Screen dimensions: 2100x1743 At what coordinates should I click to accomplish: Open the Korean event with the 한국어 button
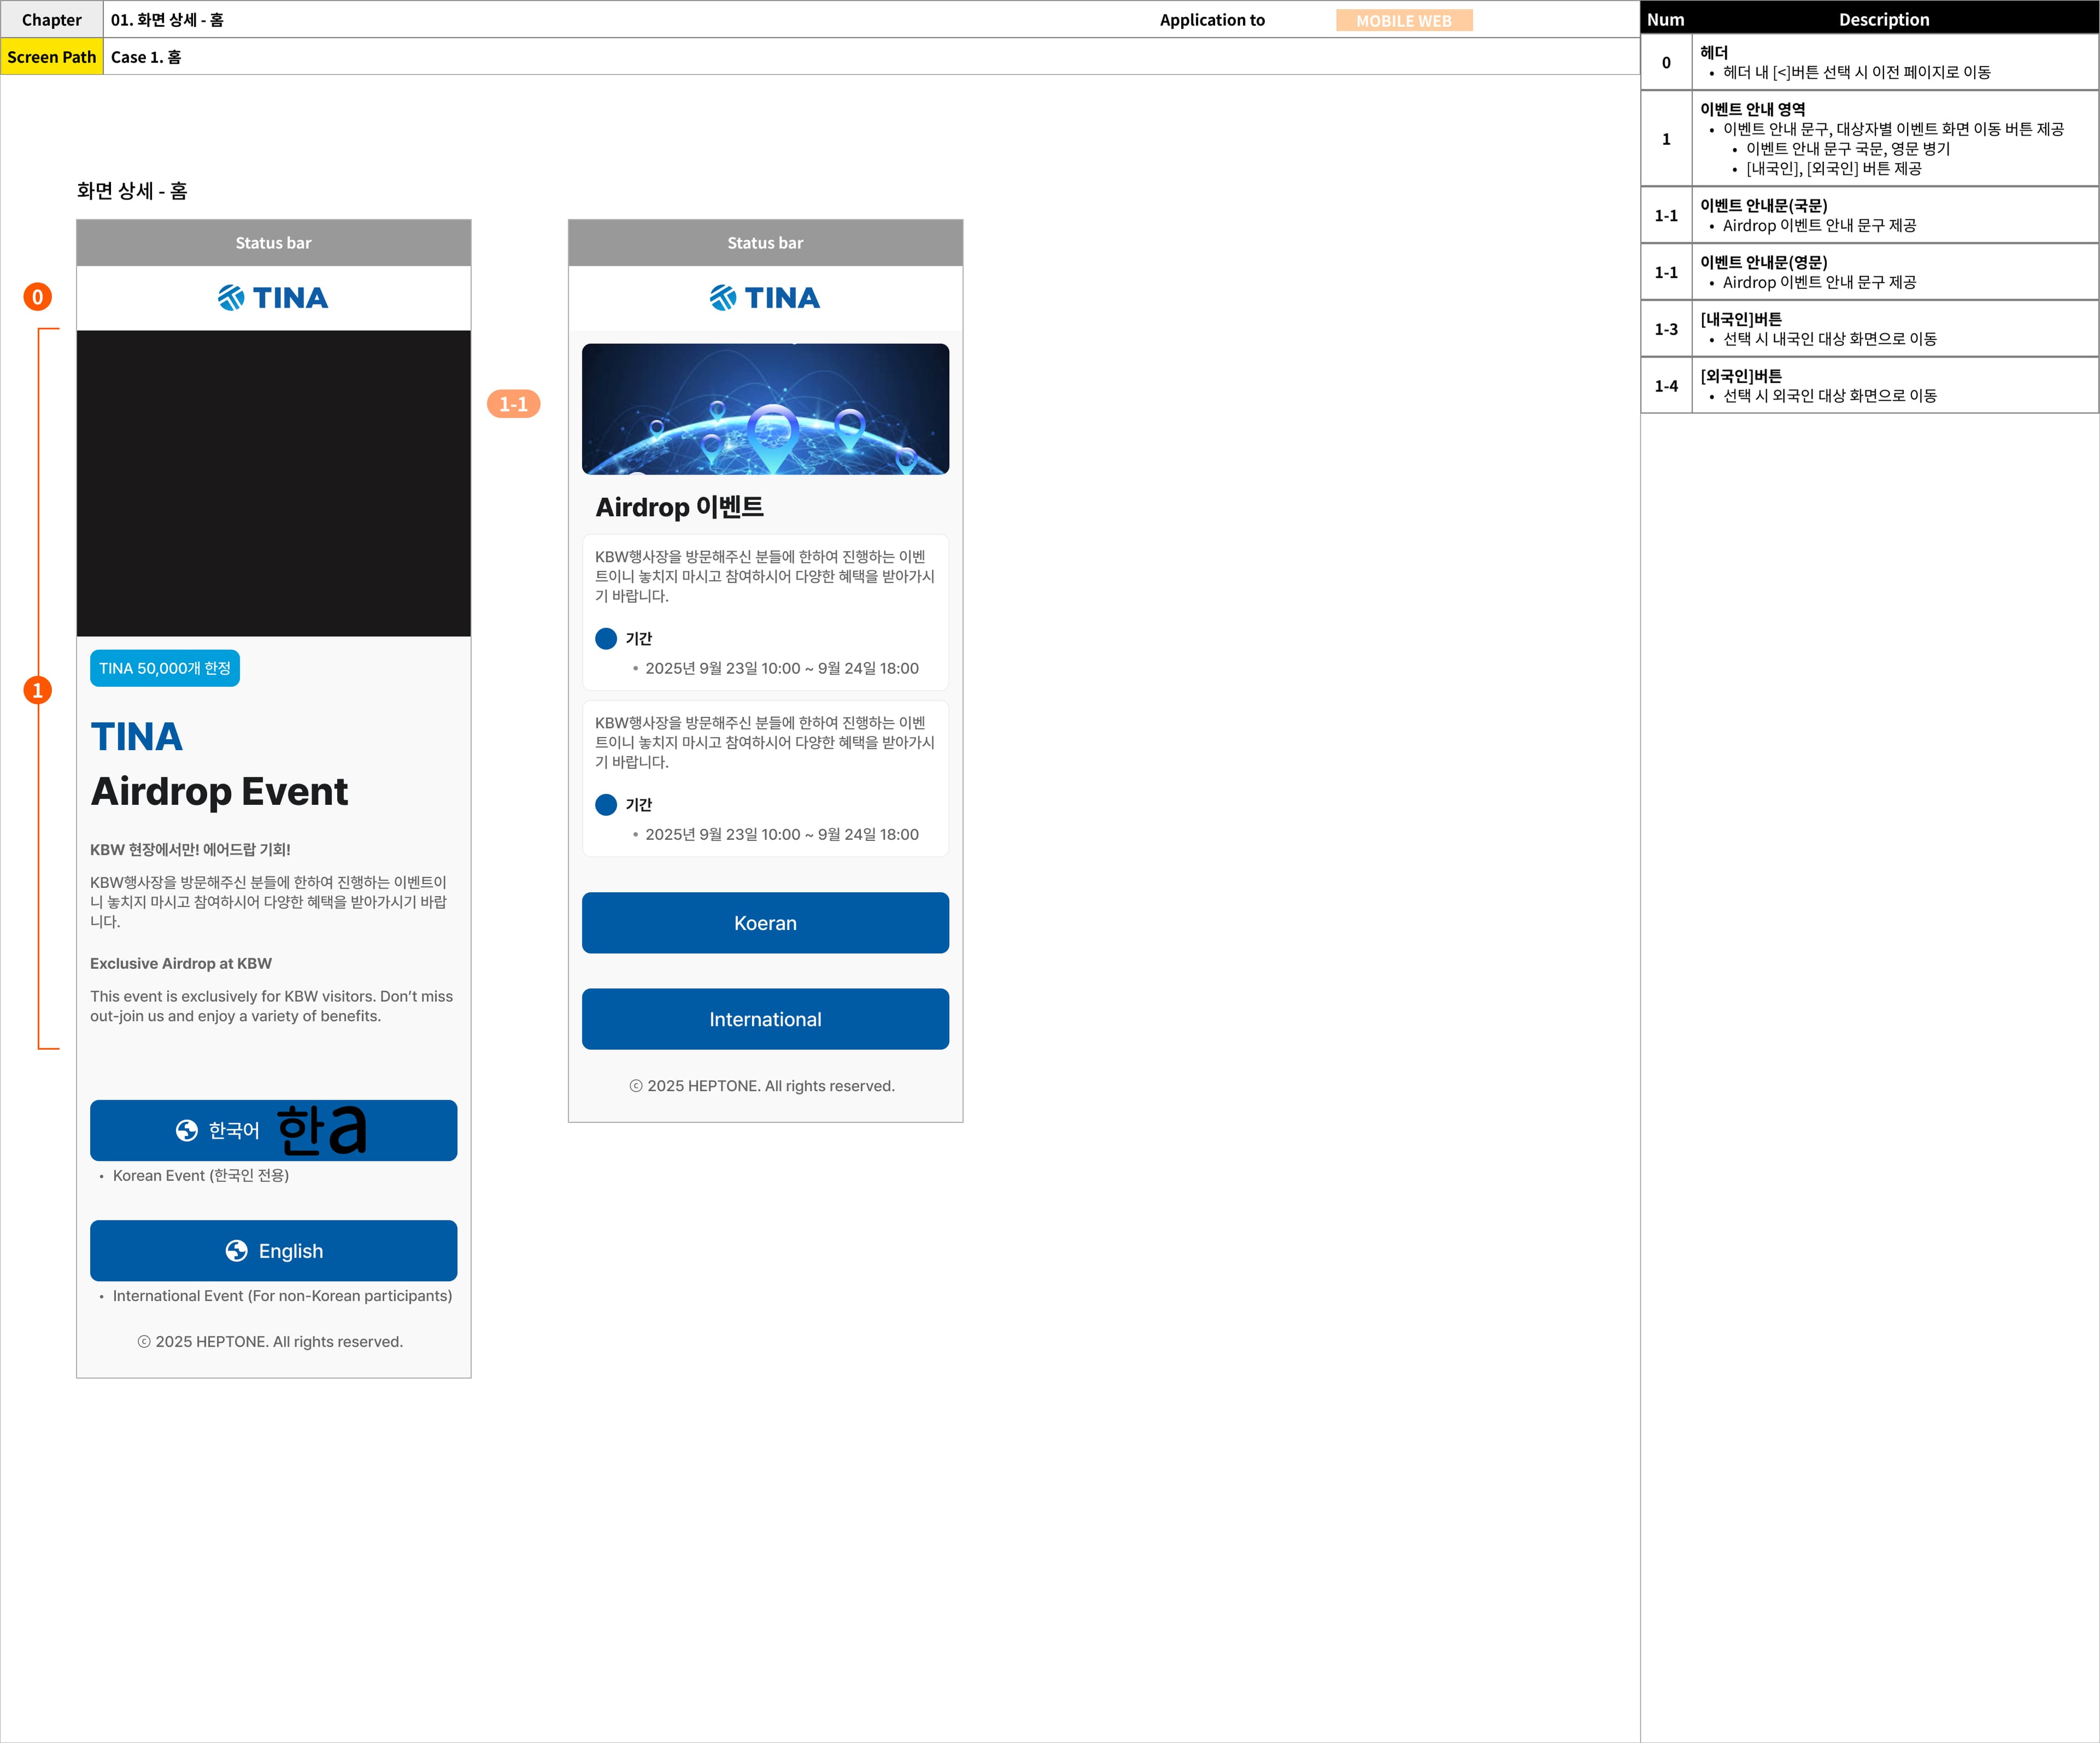[274, 1131]
